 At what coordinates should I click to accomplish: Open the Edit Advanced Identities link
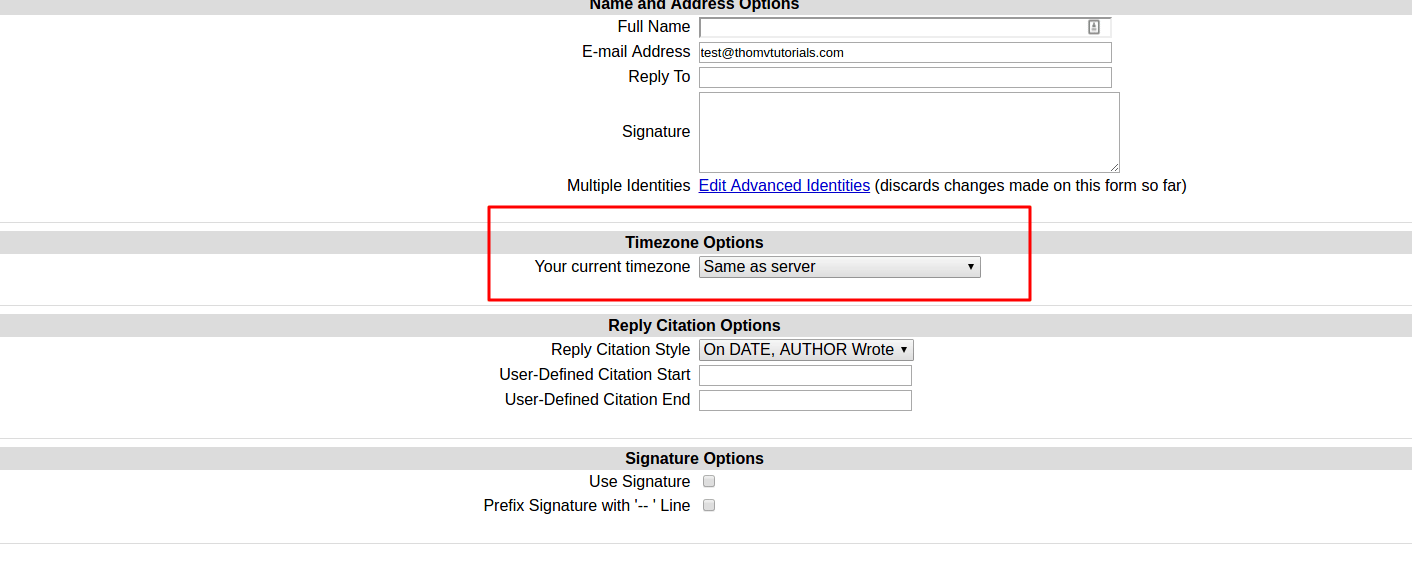[x=784, y=185]
